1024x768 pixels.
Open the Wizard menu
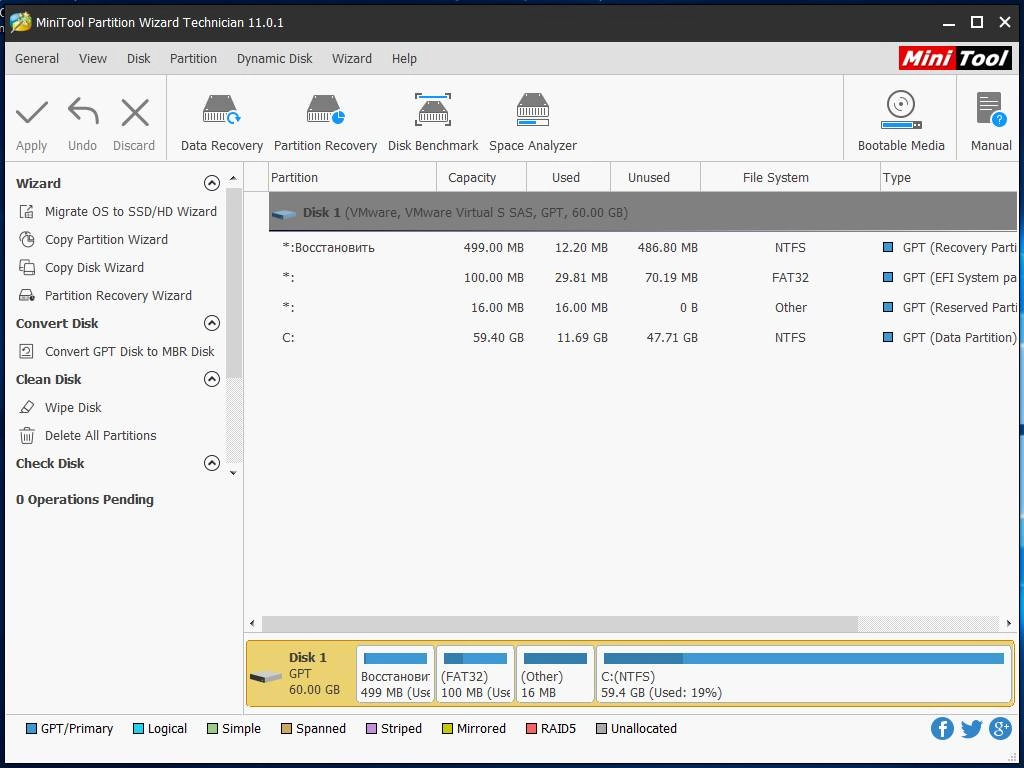pyautogui.click(x=351, y=59)
